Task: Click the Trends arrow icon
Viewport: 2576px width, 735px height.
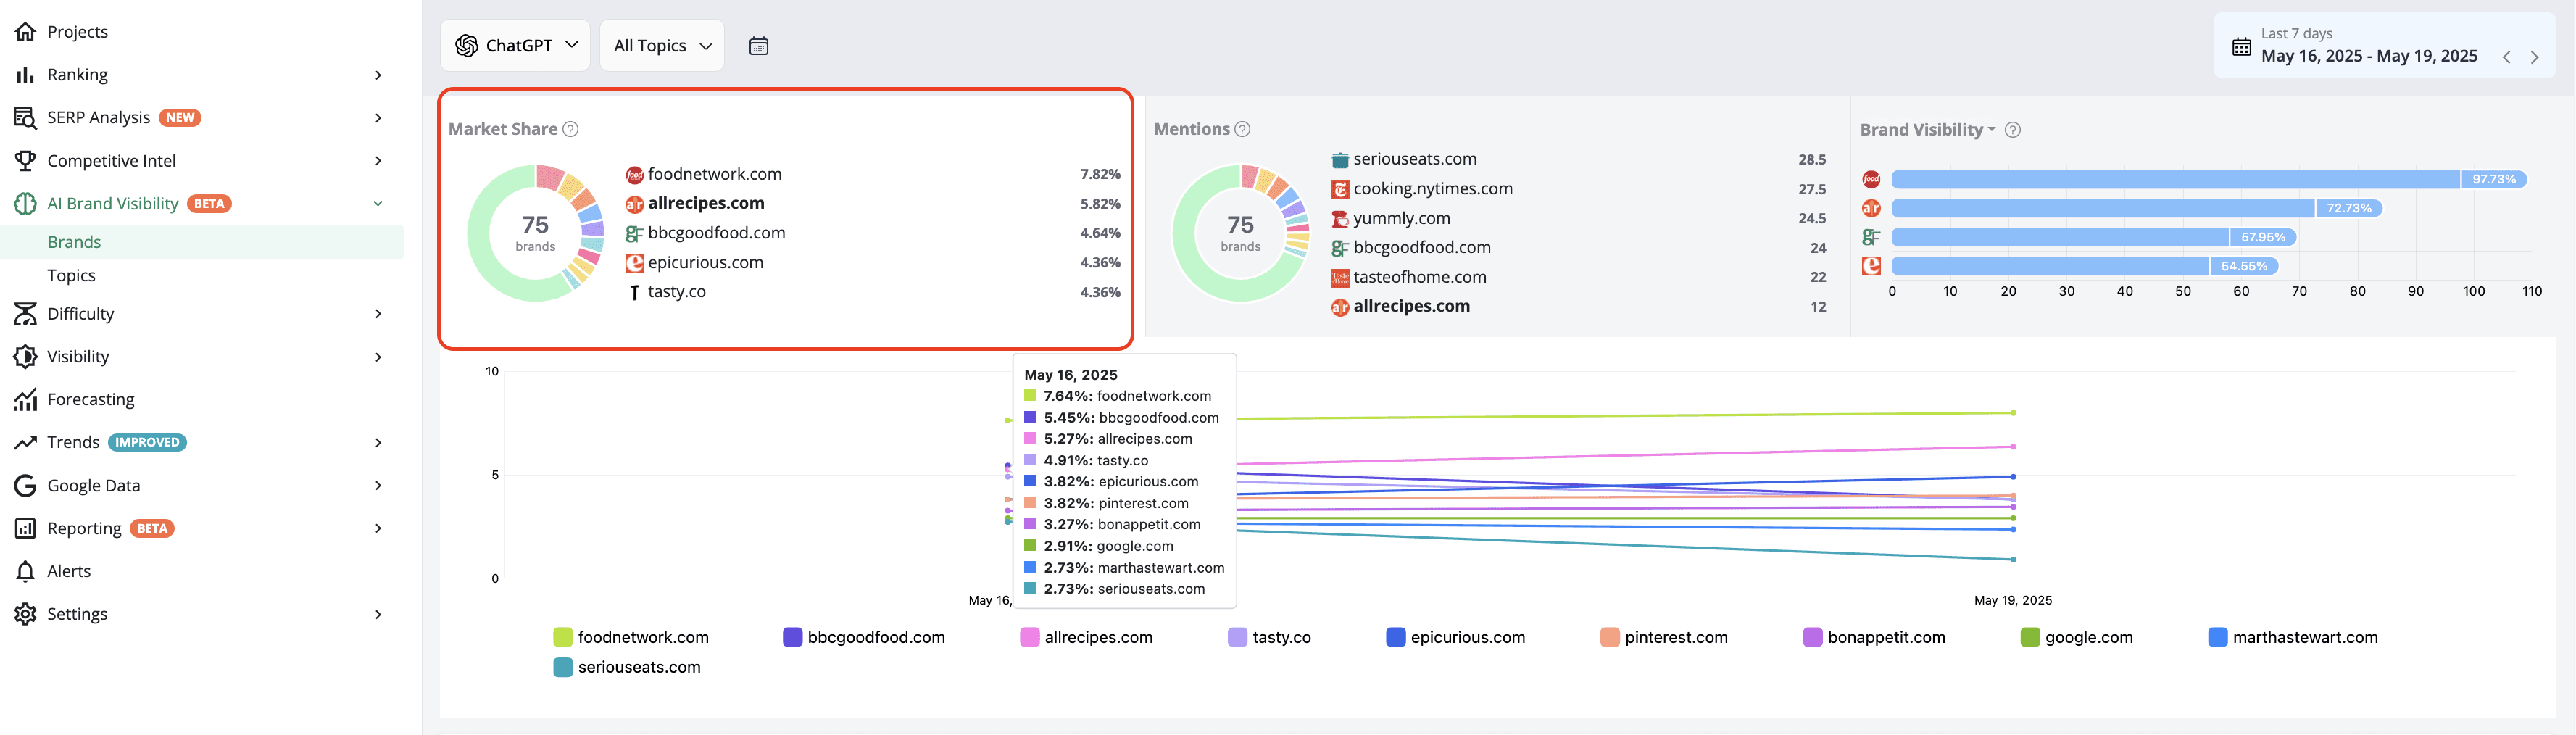Action: tap(25, 443)
